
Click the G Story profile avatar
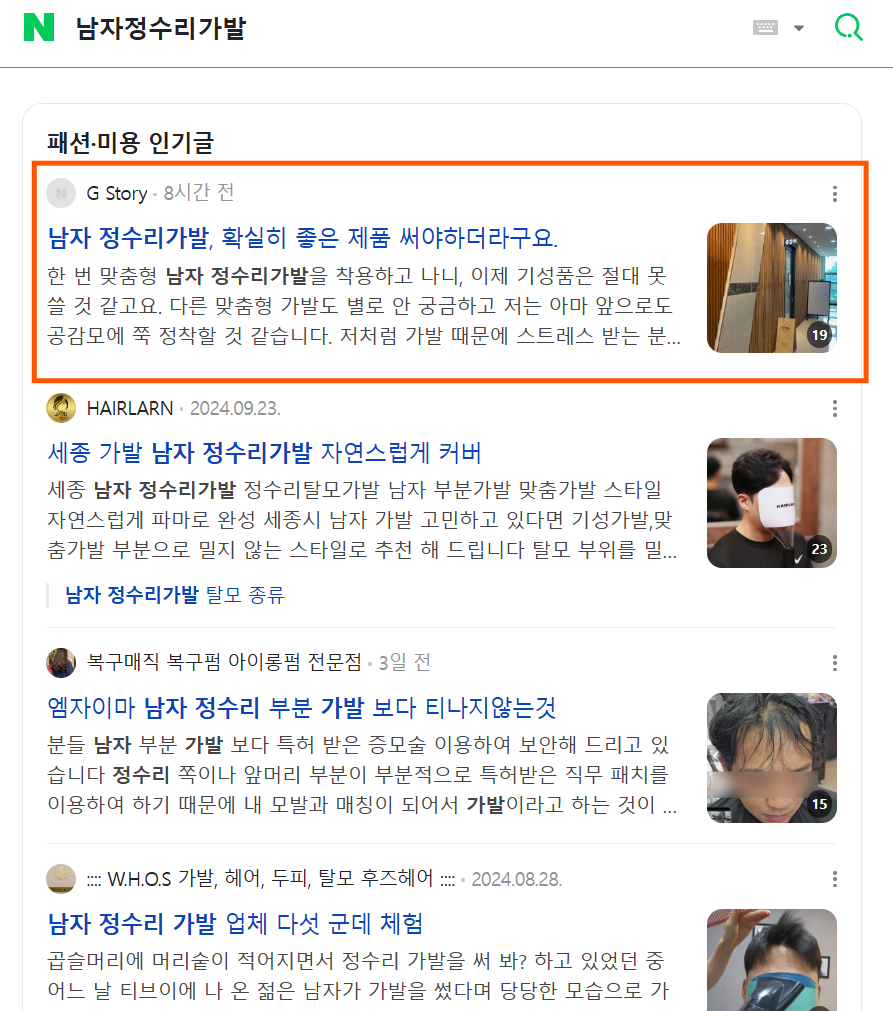pyautogui.click(x=61, y=193)
